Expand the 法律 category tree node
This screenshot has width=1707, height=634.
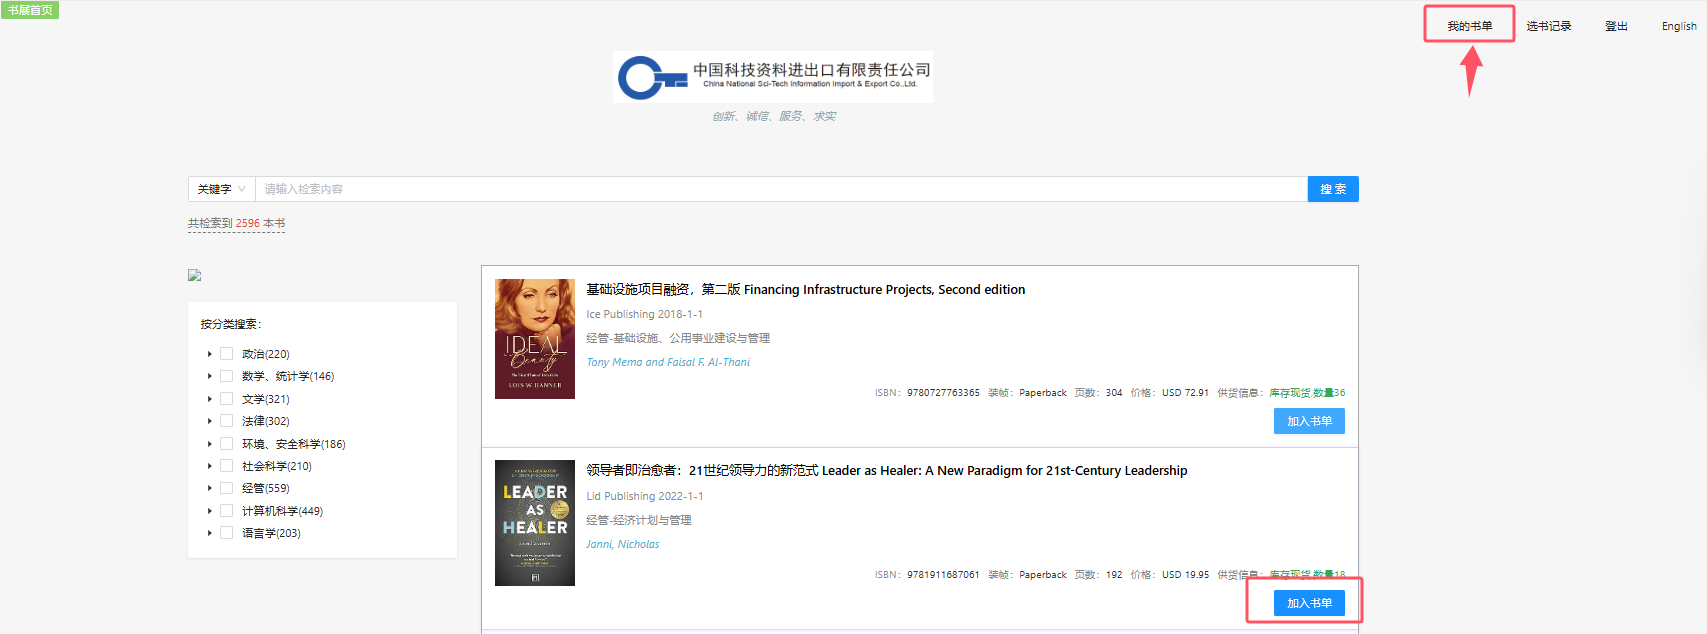coord(209,421)
